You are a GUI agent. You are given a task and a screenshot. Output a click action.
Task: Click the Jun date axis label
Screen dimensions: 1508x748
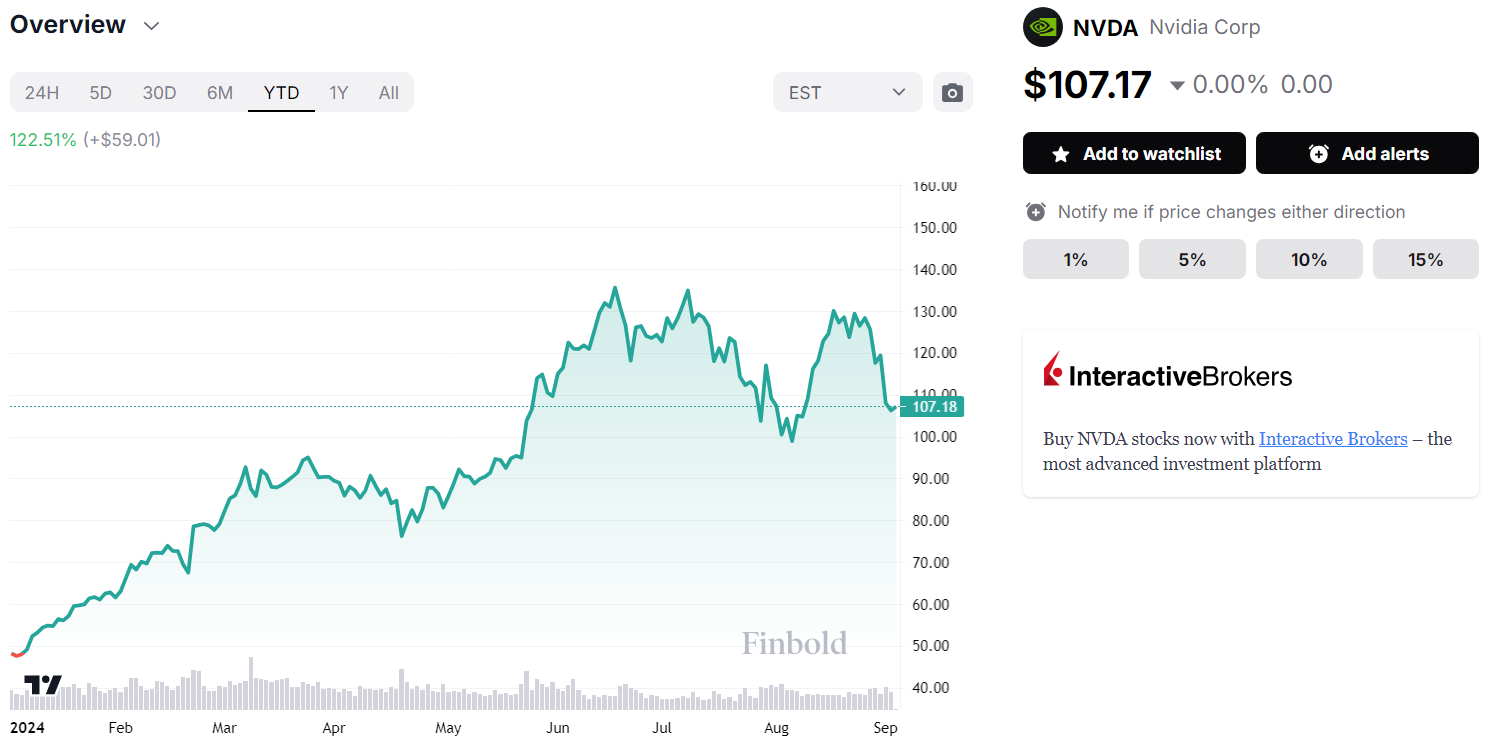pos(558,728)
